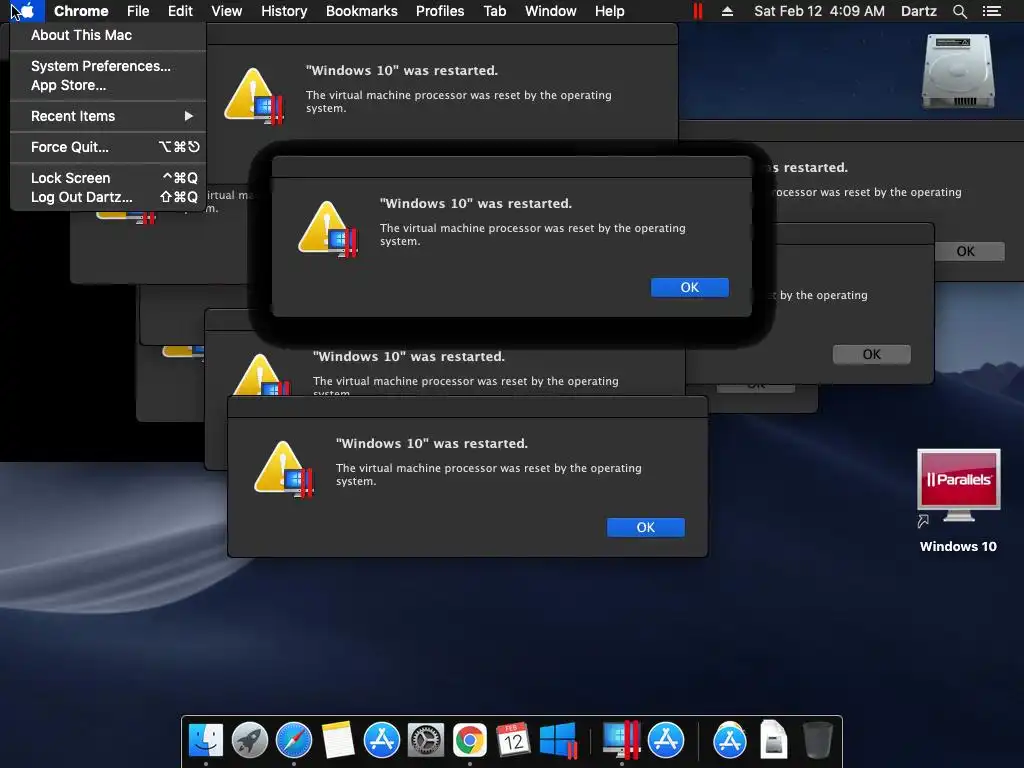Open Google Chrome from the Dock

[470, 741]
